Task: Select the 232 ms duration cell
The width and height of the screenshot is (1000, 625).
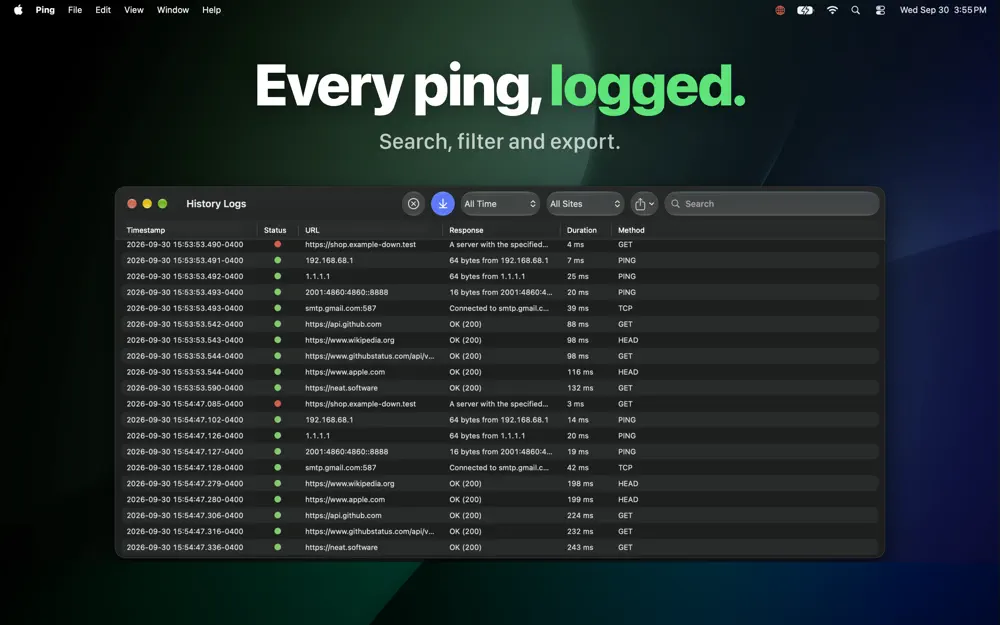Action: (x=580, y=531)
